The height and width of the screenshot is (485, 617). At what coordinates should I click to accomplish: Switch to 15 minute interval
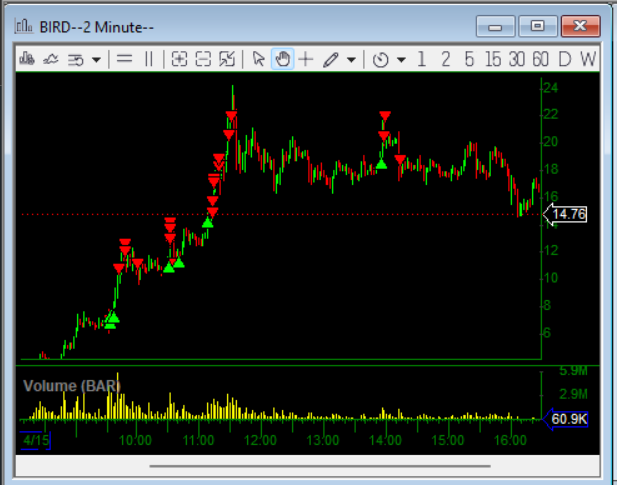coord(493,59)
